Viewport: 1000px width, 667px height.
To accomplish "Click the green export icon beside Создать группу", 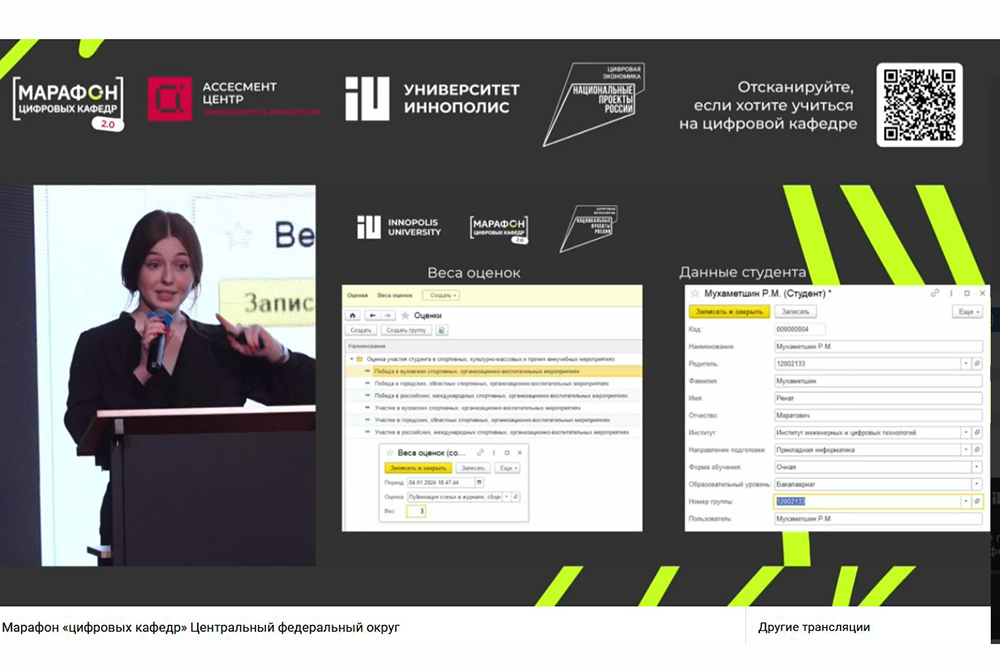I will tap(442, 329).
